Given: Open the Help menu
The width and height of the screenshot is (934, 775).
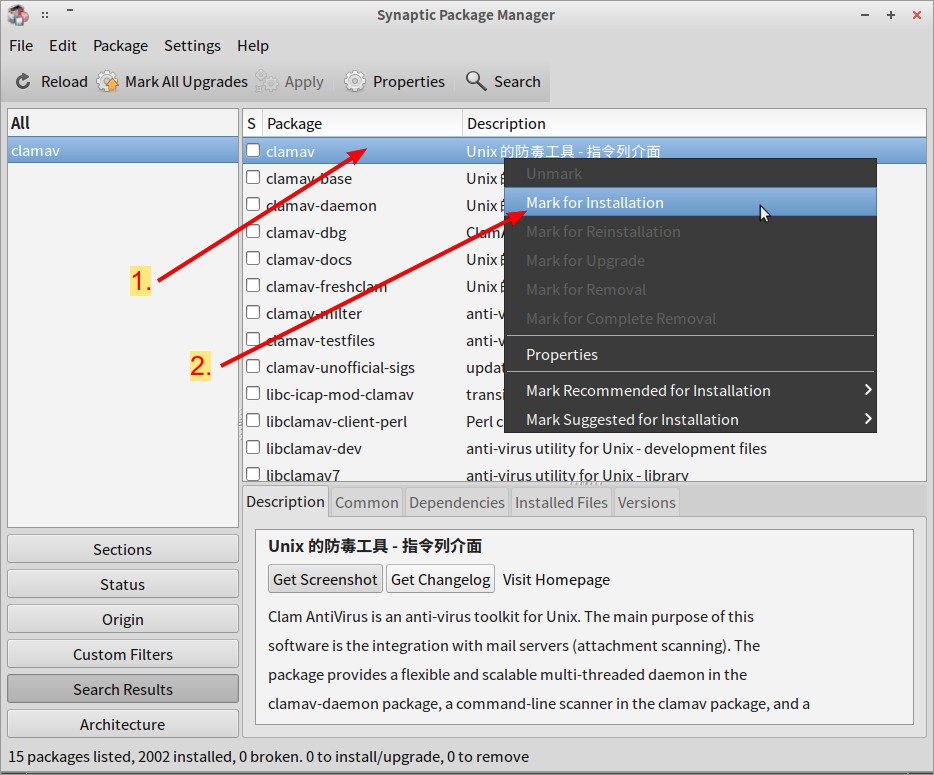Looking at the screenshot, I should (253, 46).
